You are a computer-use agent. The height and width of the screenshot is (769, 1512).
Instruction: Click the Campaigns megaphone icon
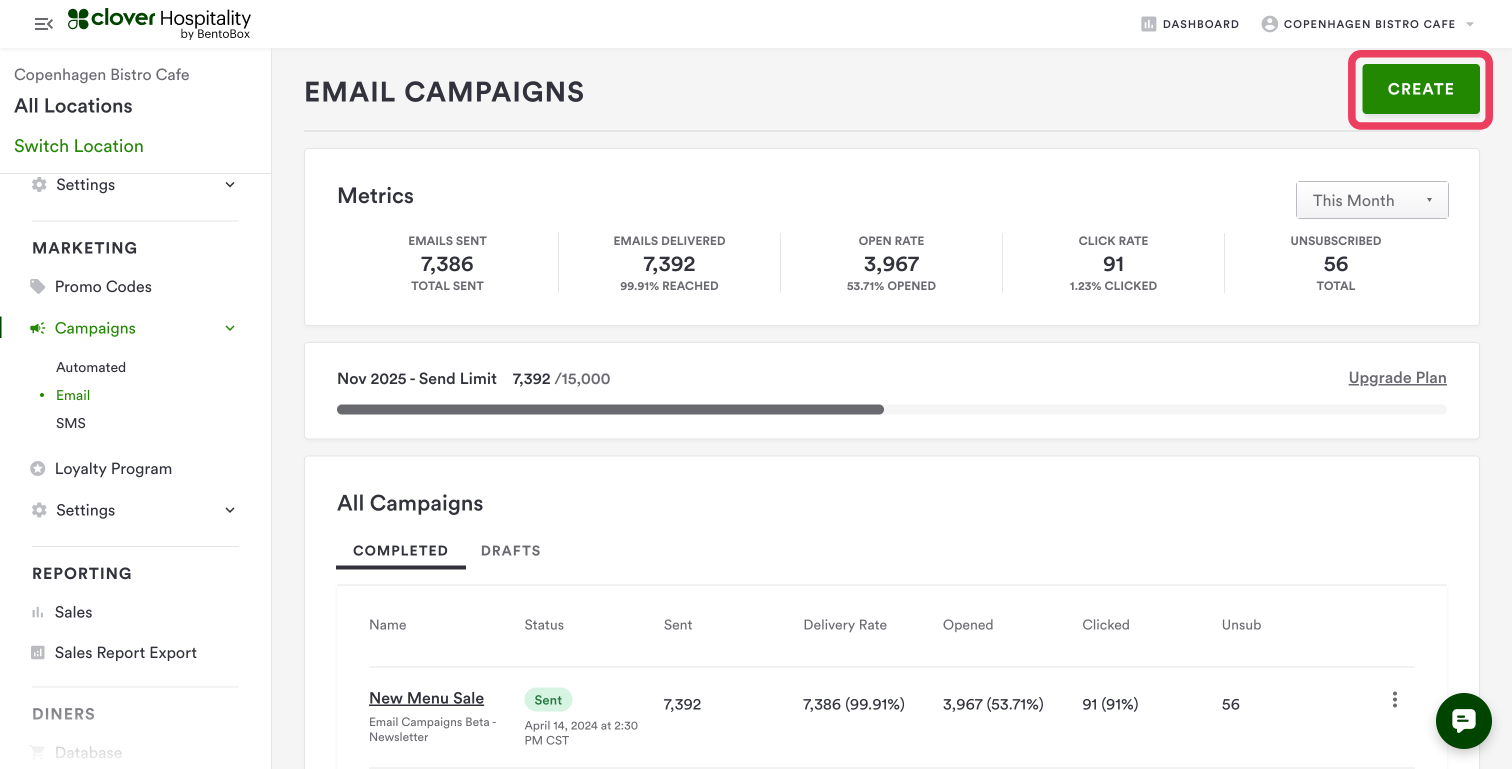tap(38, 328)
